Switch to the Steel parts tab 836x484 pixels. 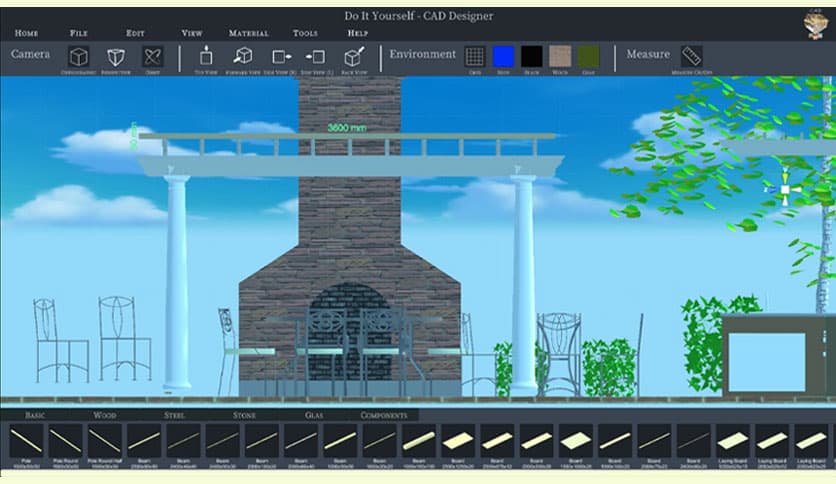click(174, 415)
